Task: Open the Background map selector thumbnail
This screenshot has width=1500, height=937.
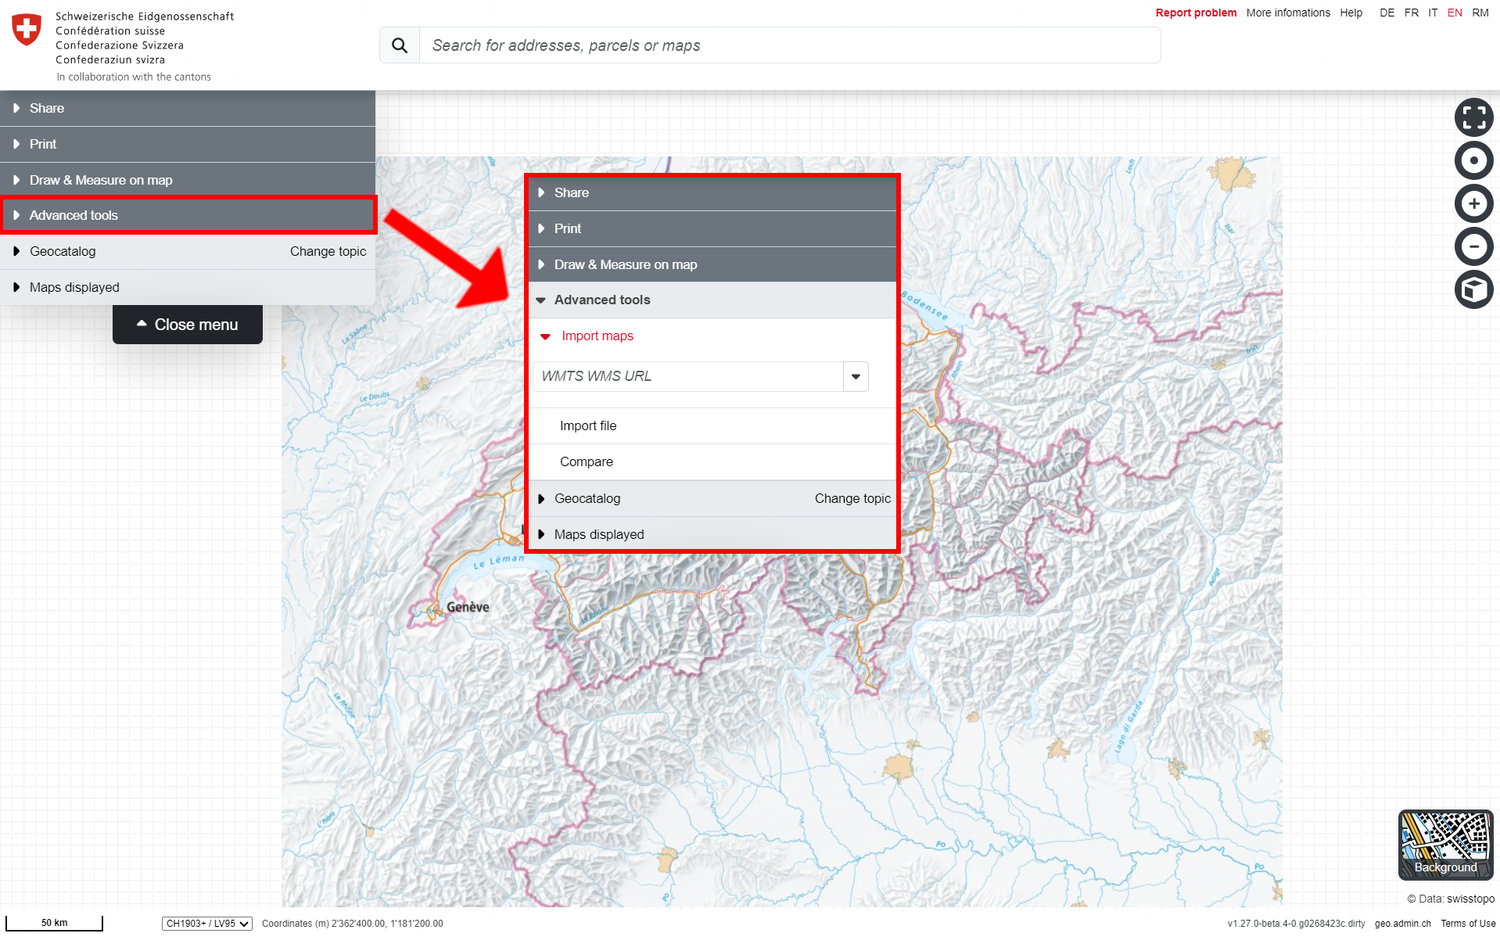Action: click(x=1445, y=844)
